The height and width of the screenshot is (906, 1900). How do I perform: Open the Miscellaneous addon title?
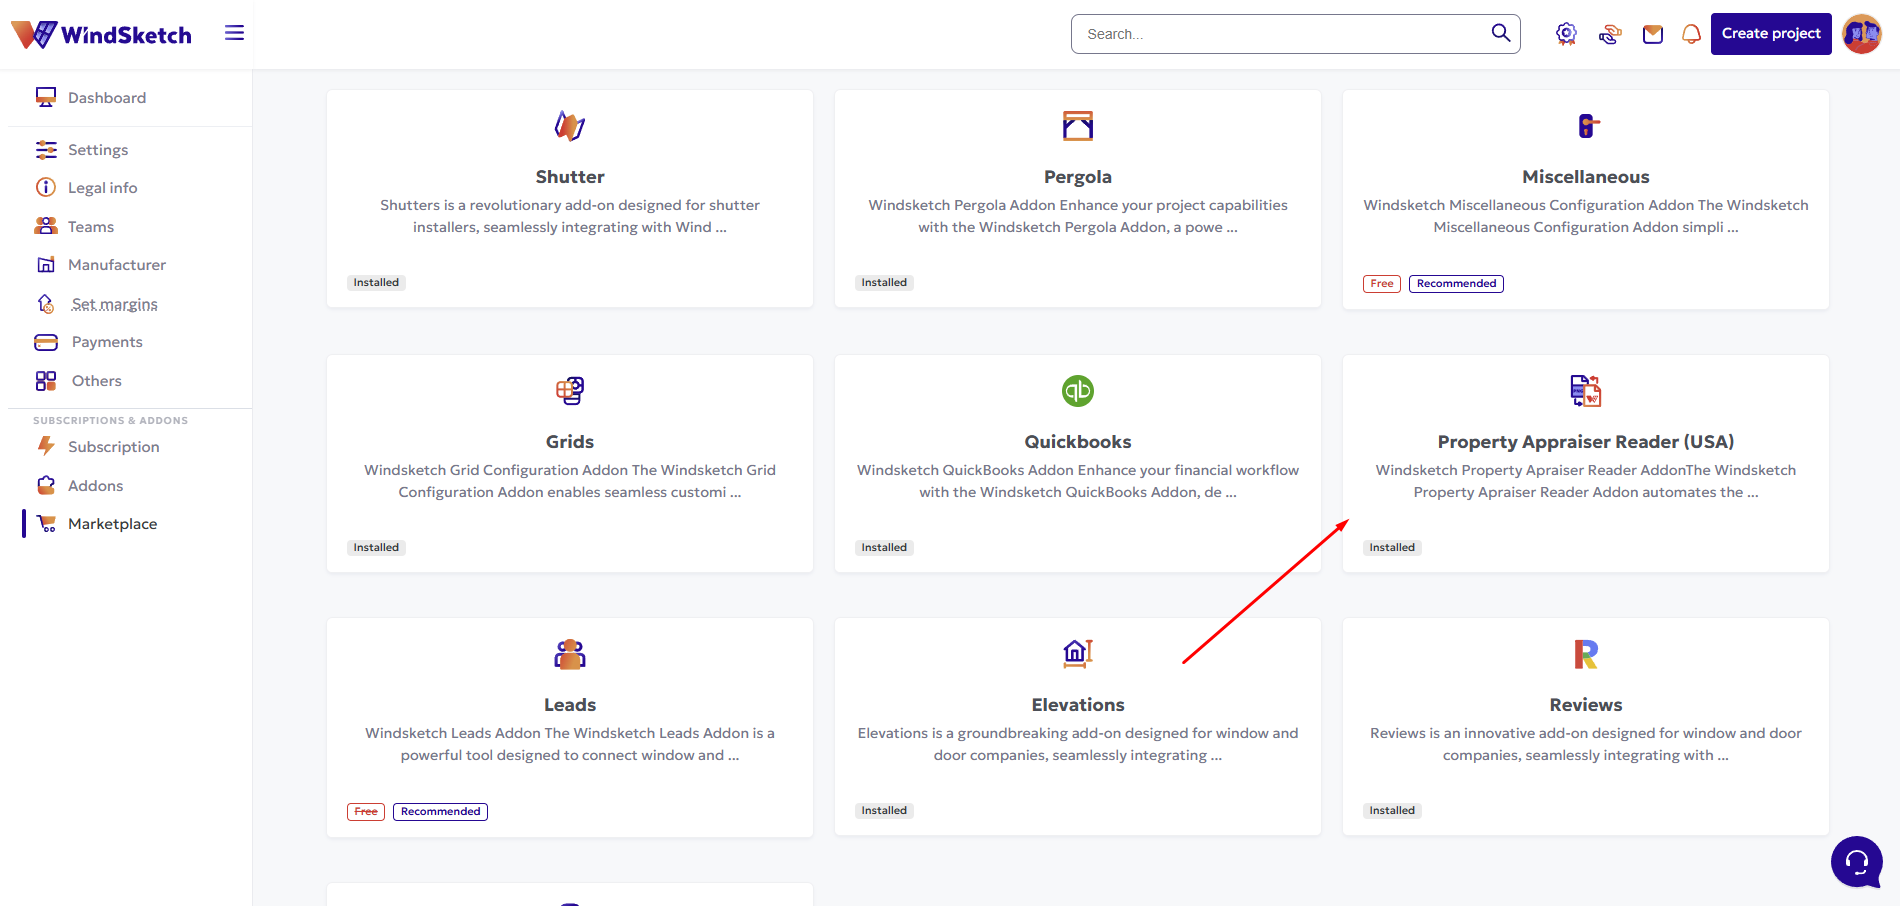(1586, 177)
